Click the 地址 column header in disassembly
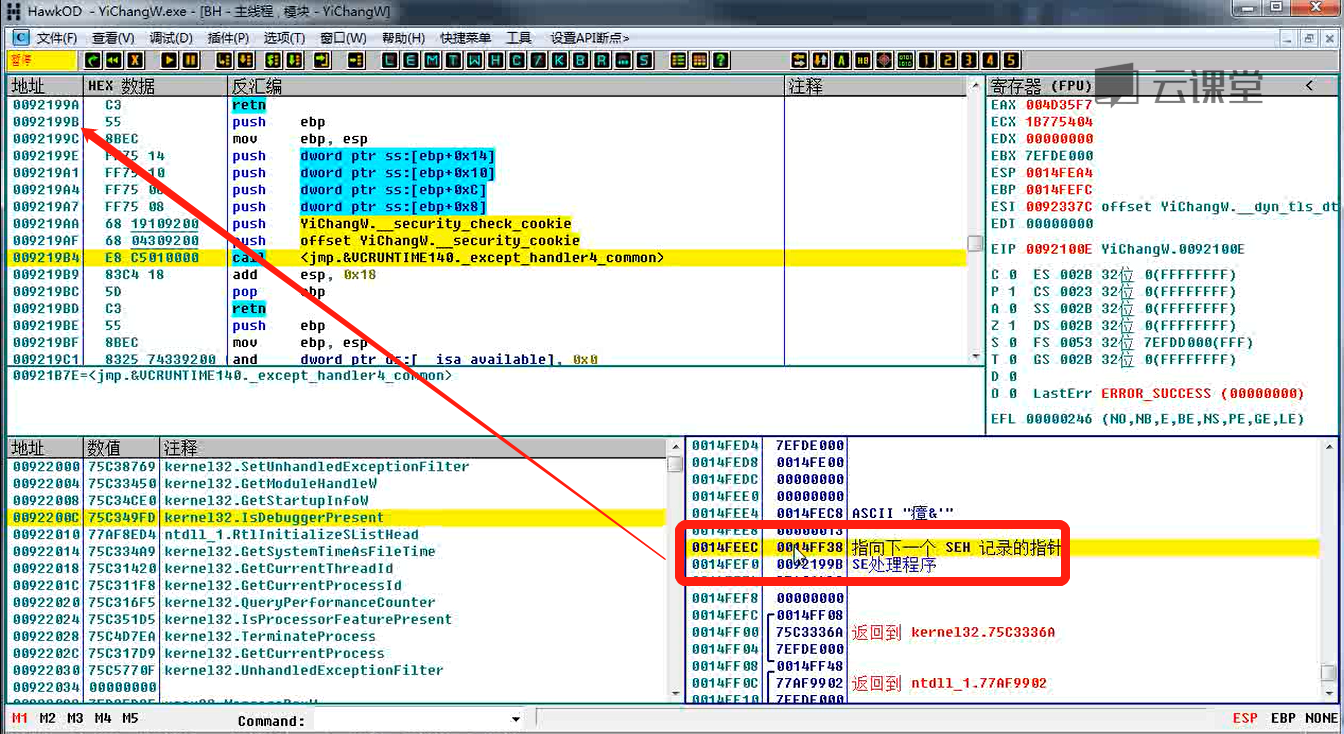The width and height of the screenshot is (1344, 734). (45, 86)
